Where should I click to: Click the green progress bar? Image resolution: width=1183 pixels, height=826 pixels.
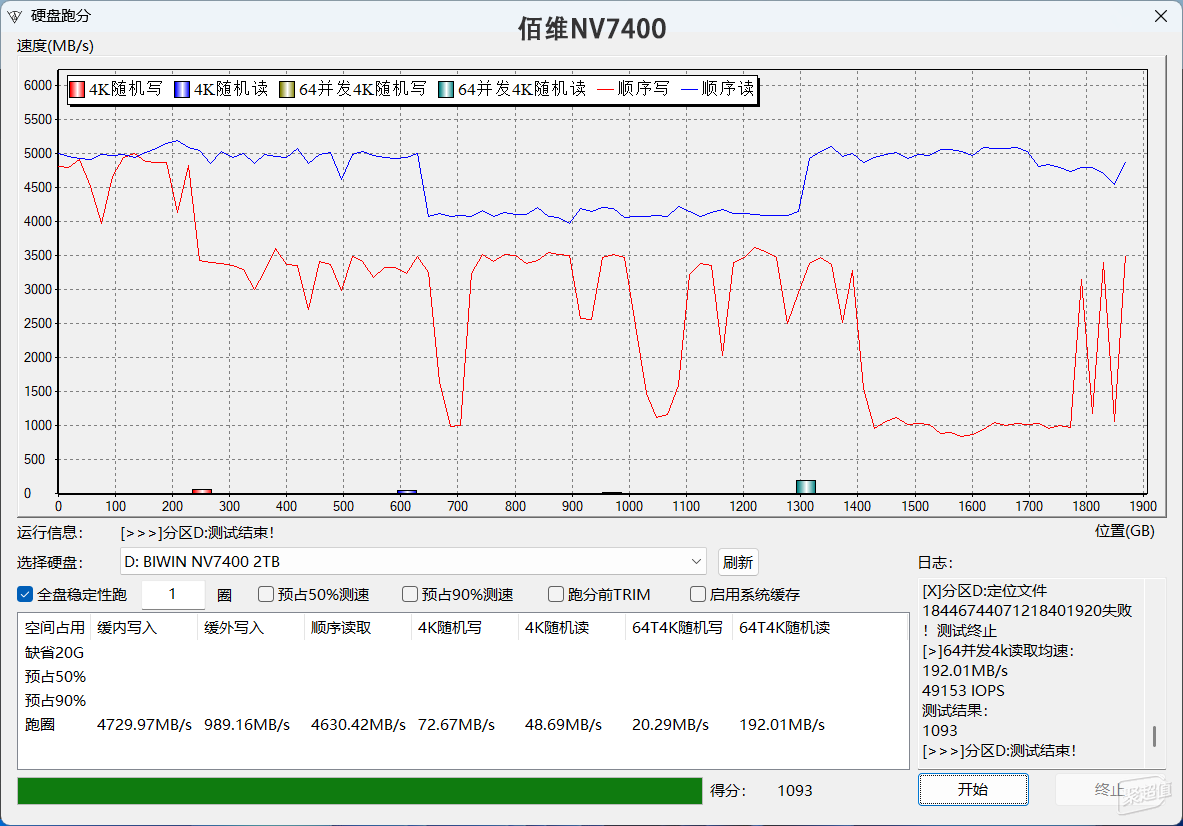coord(360,791)
